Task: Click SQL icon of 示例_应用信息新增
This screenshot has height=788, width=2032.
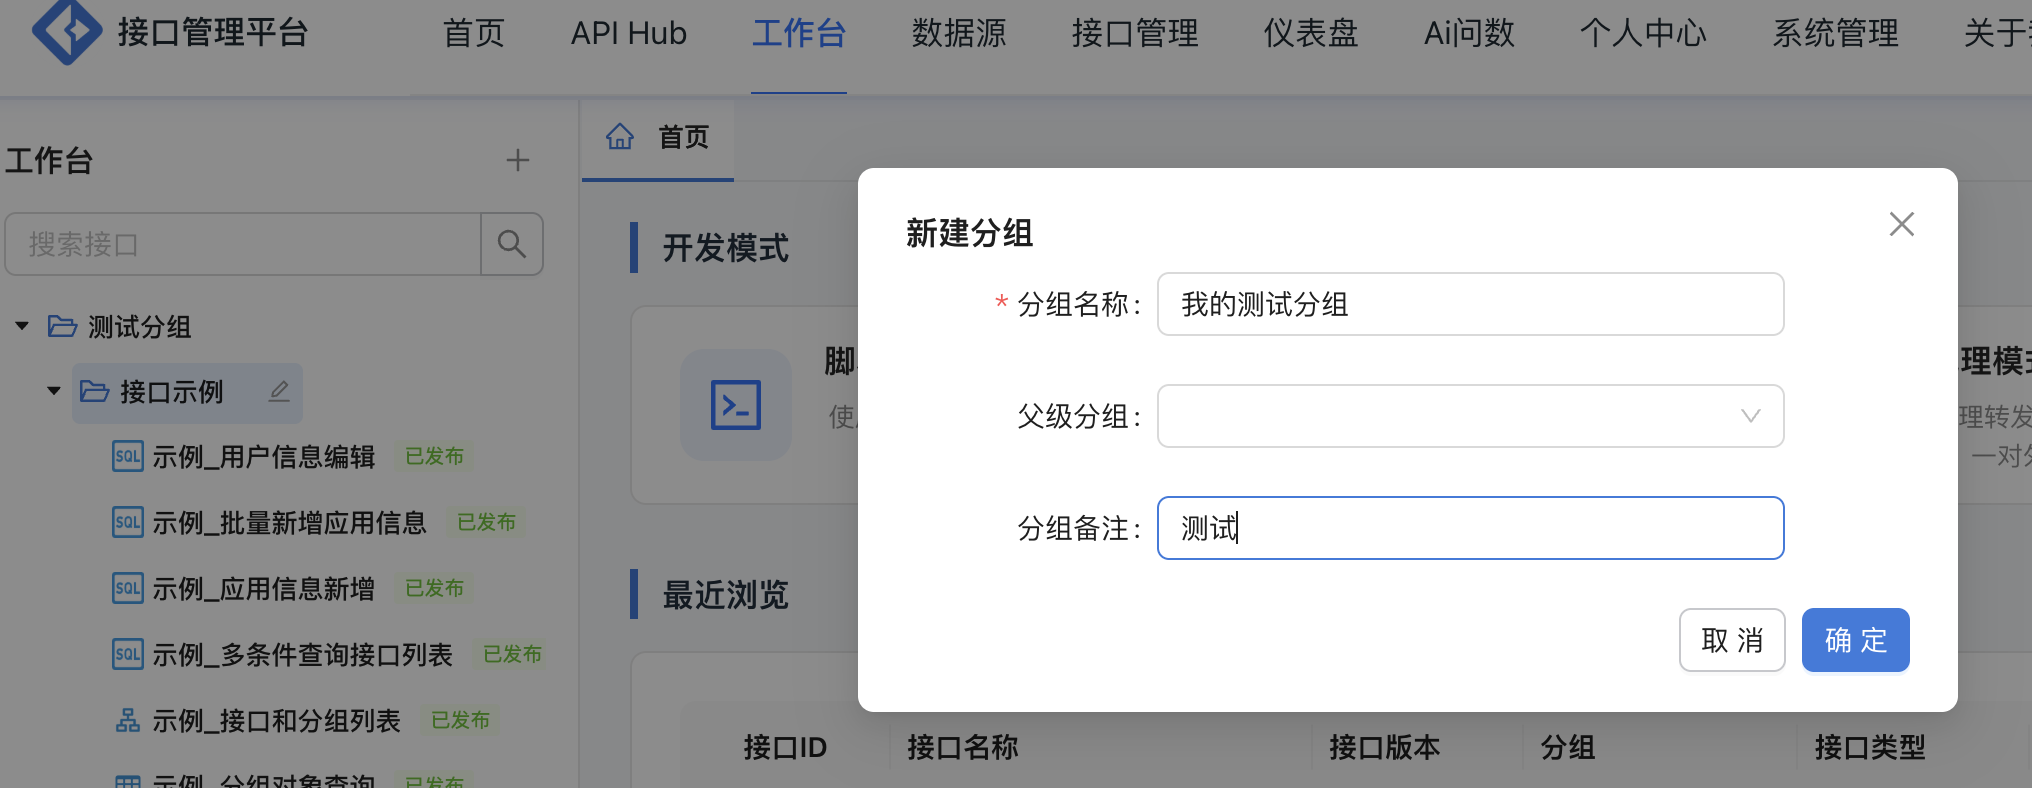Action: point(127,589)
